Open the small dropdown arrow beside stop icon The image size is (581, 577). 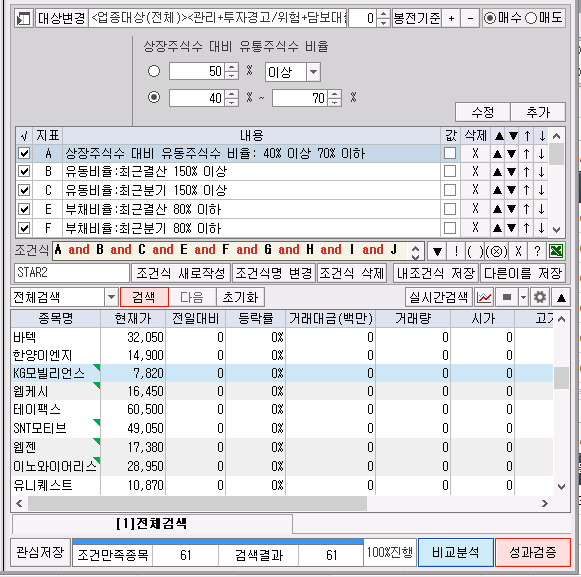click(x=523, y=297)
